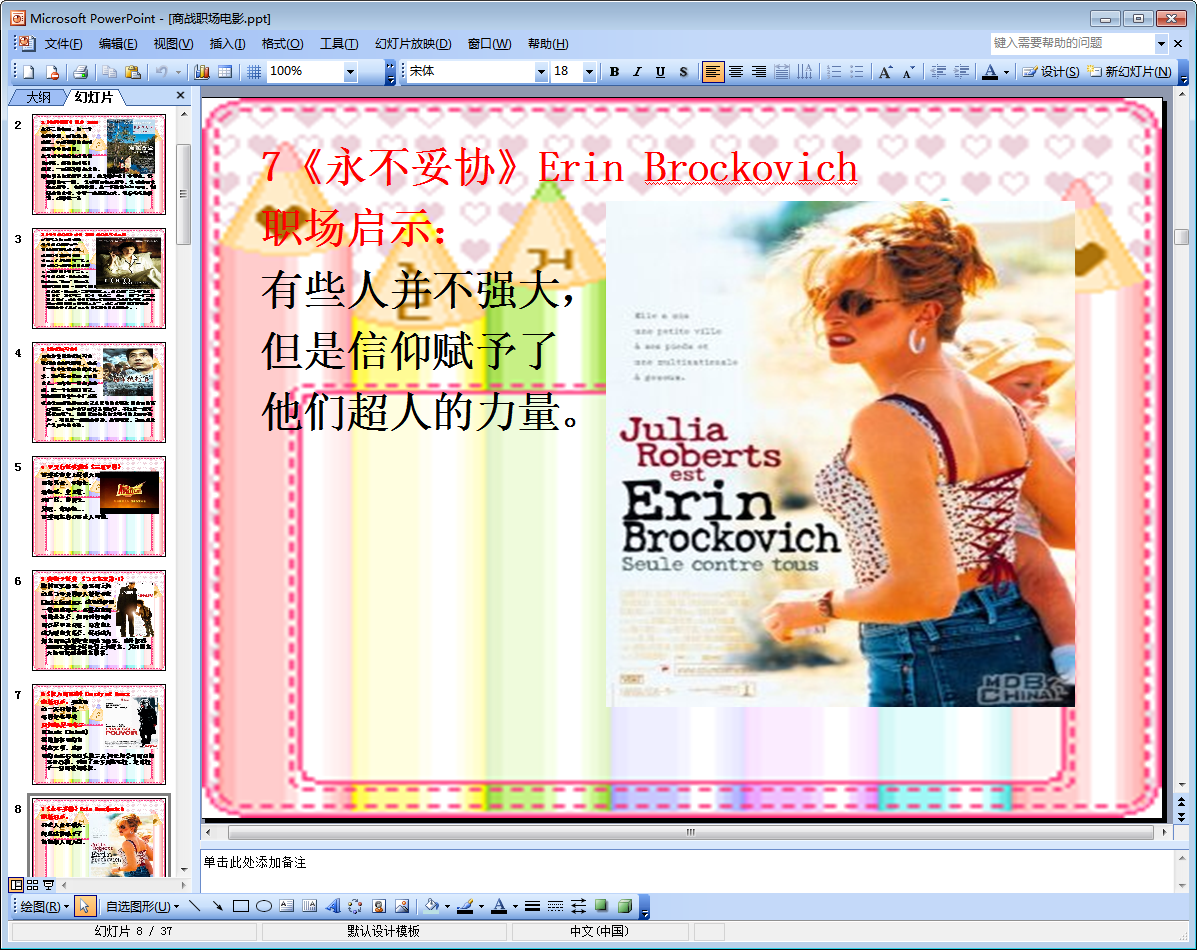Screen dimensions: 1197x950
Task: Close the slides thumbnail pane
Action: 180,95
